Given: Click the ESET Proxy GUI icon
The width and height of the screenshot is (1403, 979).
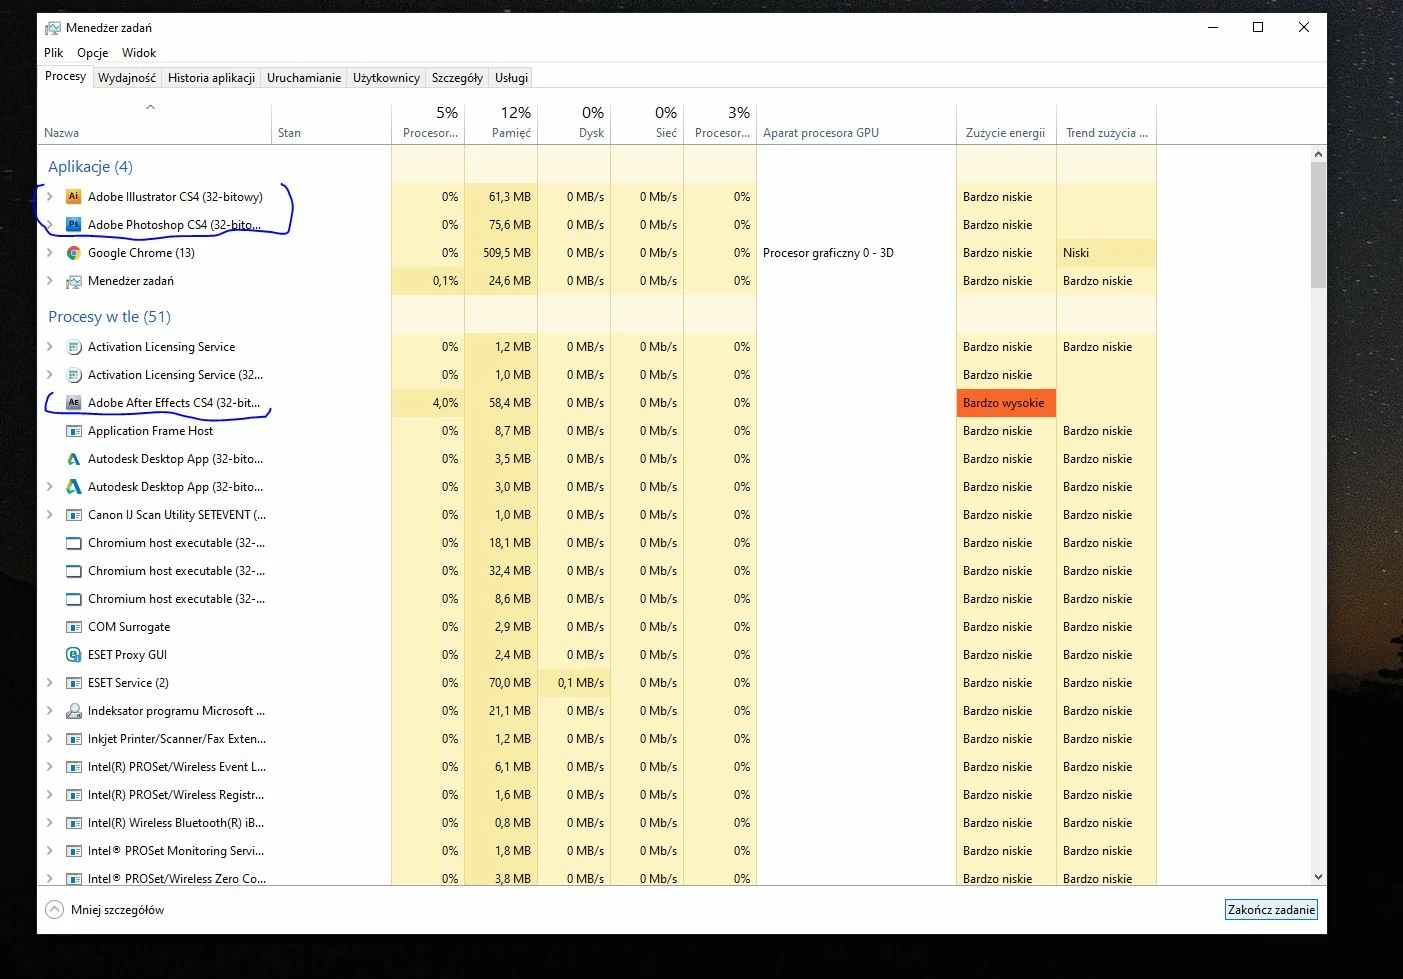Looking at the screenshot, I should [x=73, y=655].
